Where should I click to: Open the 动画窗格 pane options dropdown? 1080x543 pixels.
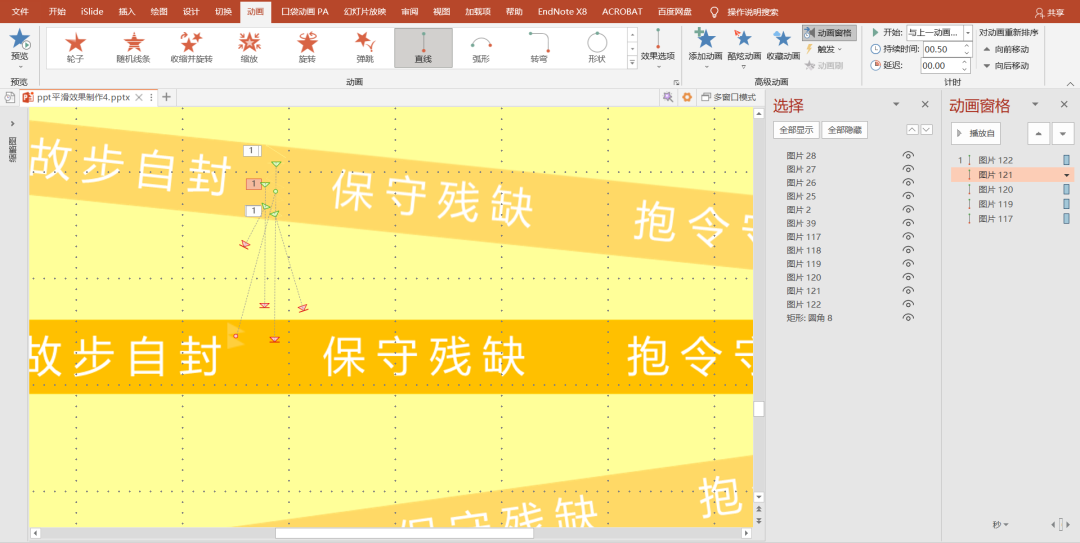click(x=1035, y=105)
